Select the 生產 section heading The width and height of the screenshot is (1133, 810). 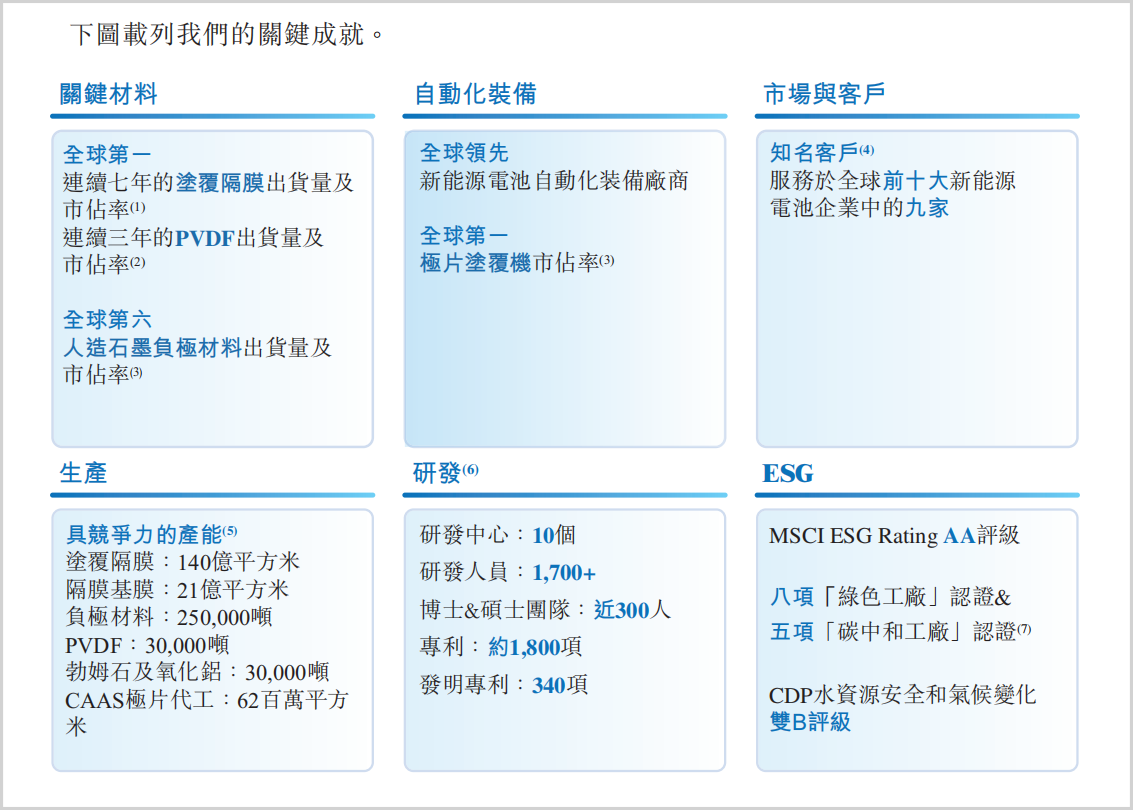click(83, 473)
